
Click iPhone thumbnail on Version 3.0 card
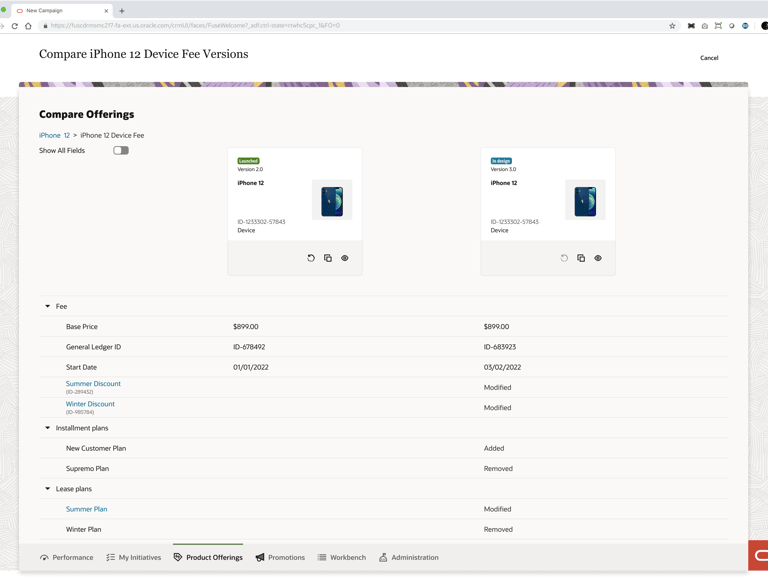[585, 200]
